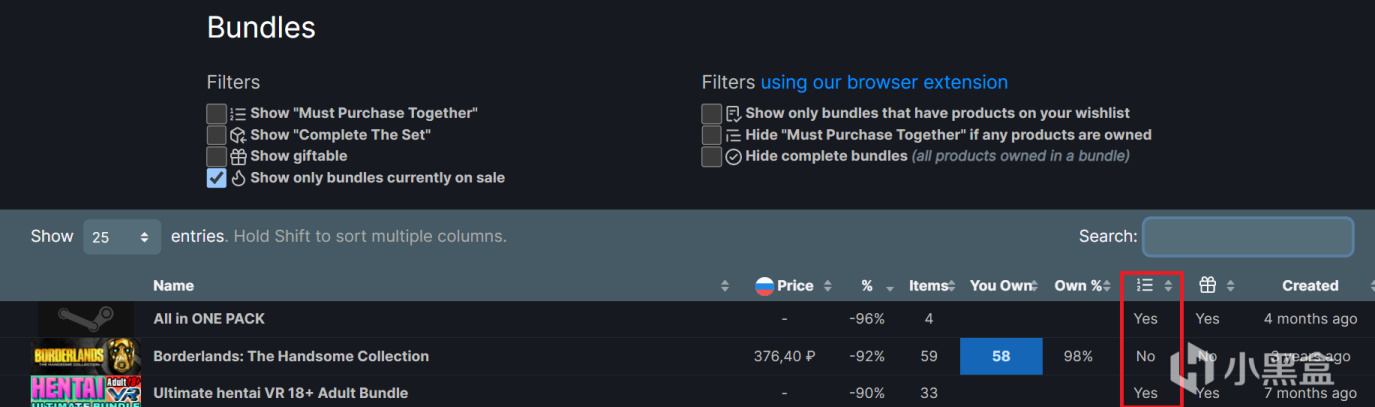Open Borderlands: The Handsome Collection bundle link

click(x=291, y=356)
